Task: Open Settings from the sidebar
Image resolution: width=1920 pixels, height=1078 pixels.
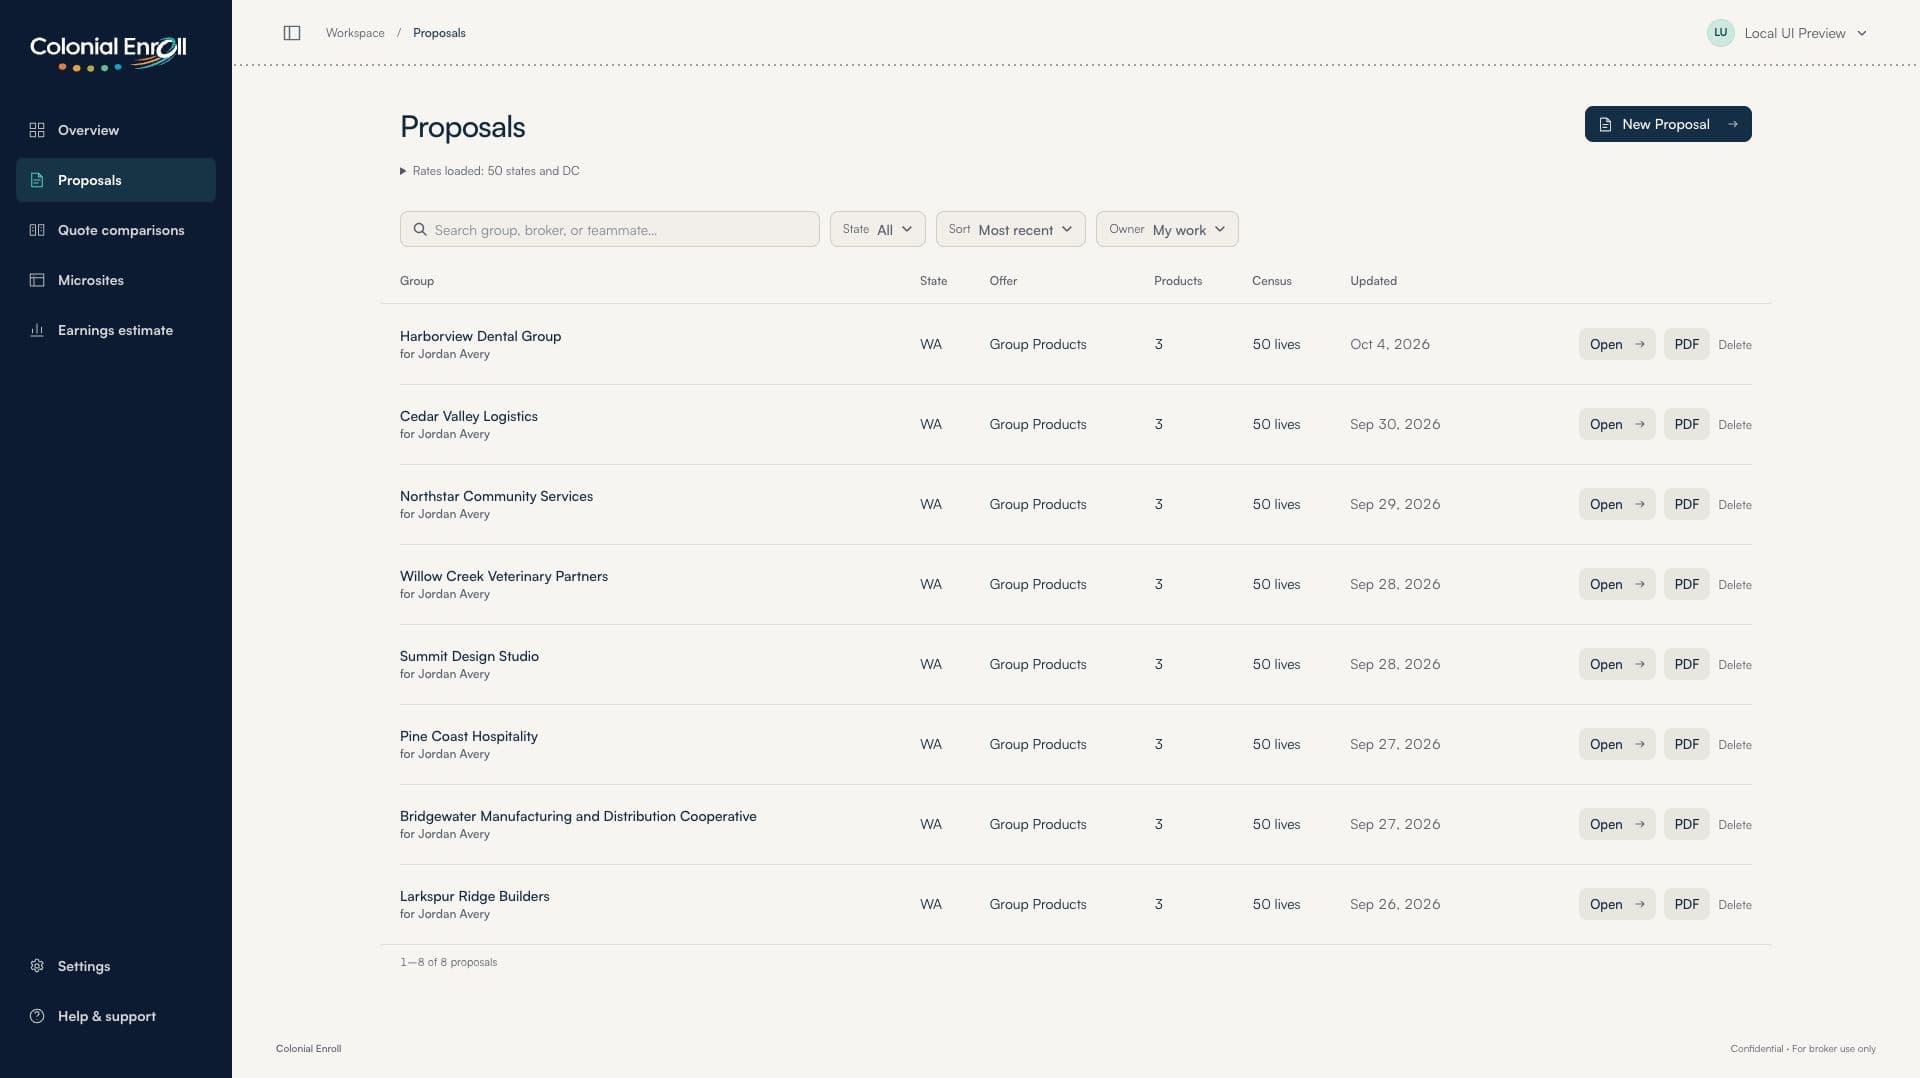Action: pyautogui.click(x=116, y=966)
